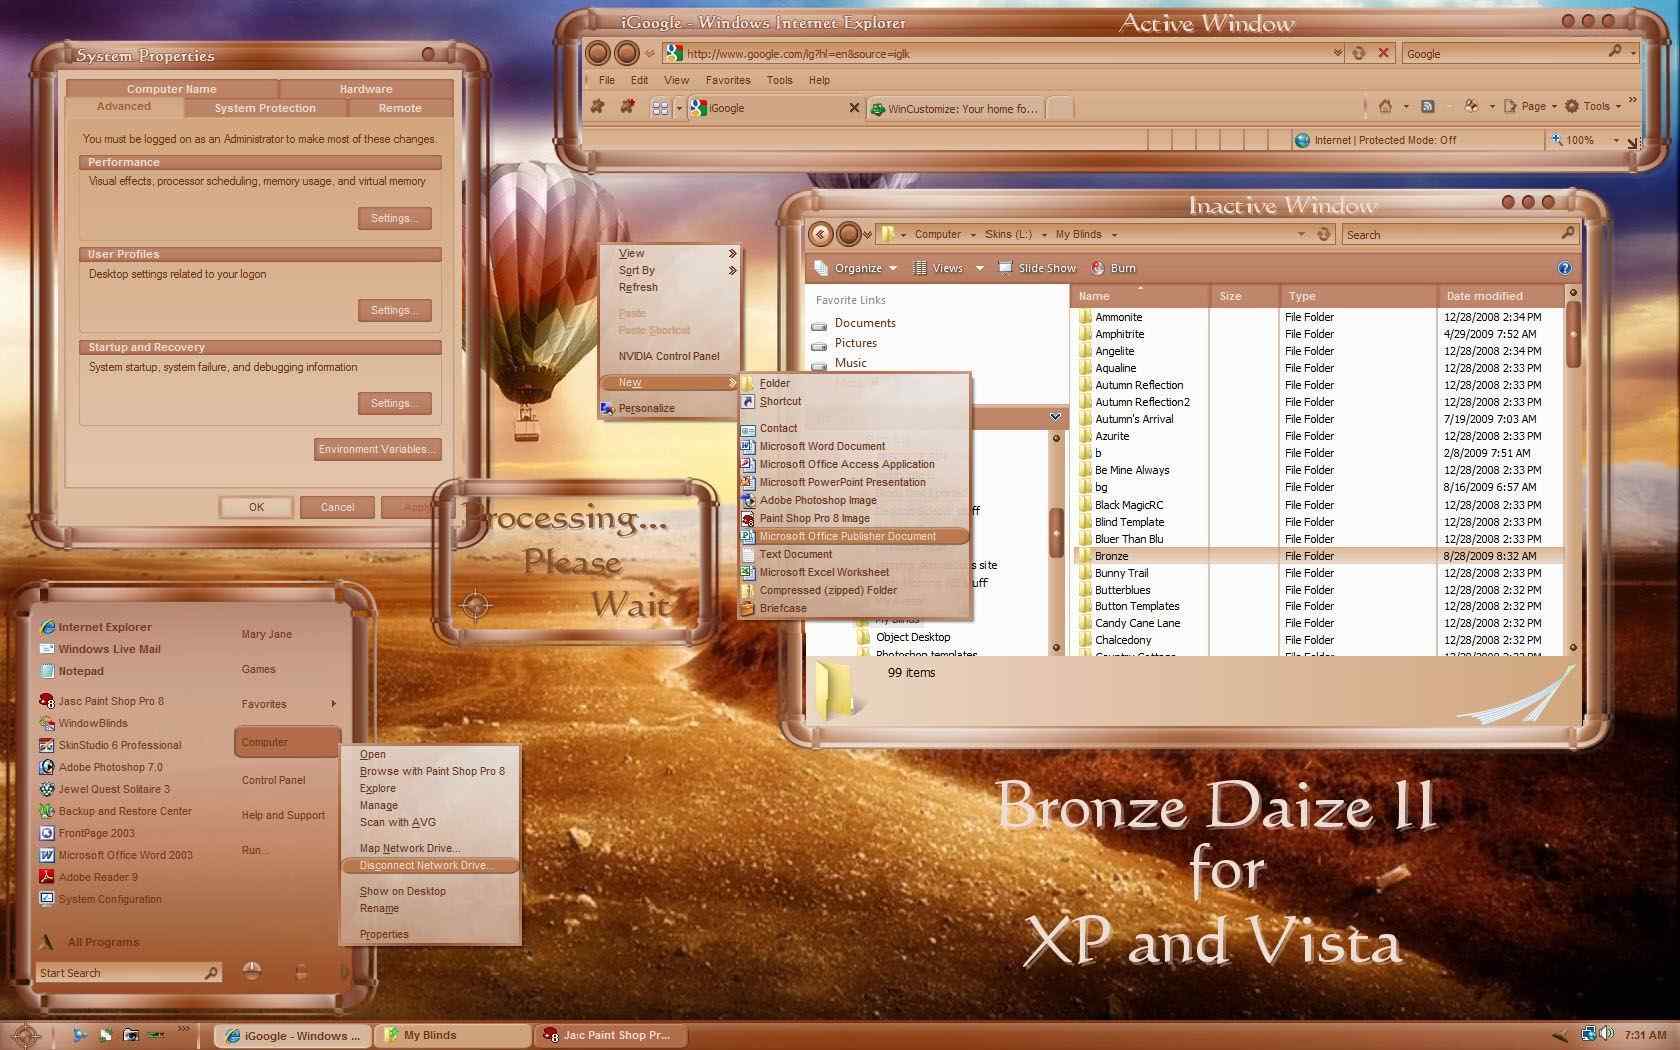Image resolution: width=1680 pixels, height=1050 pixels.
Task: Open Internet Explorer from the Start menu
Action: coord(95,627)
